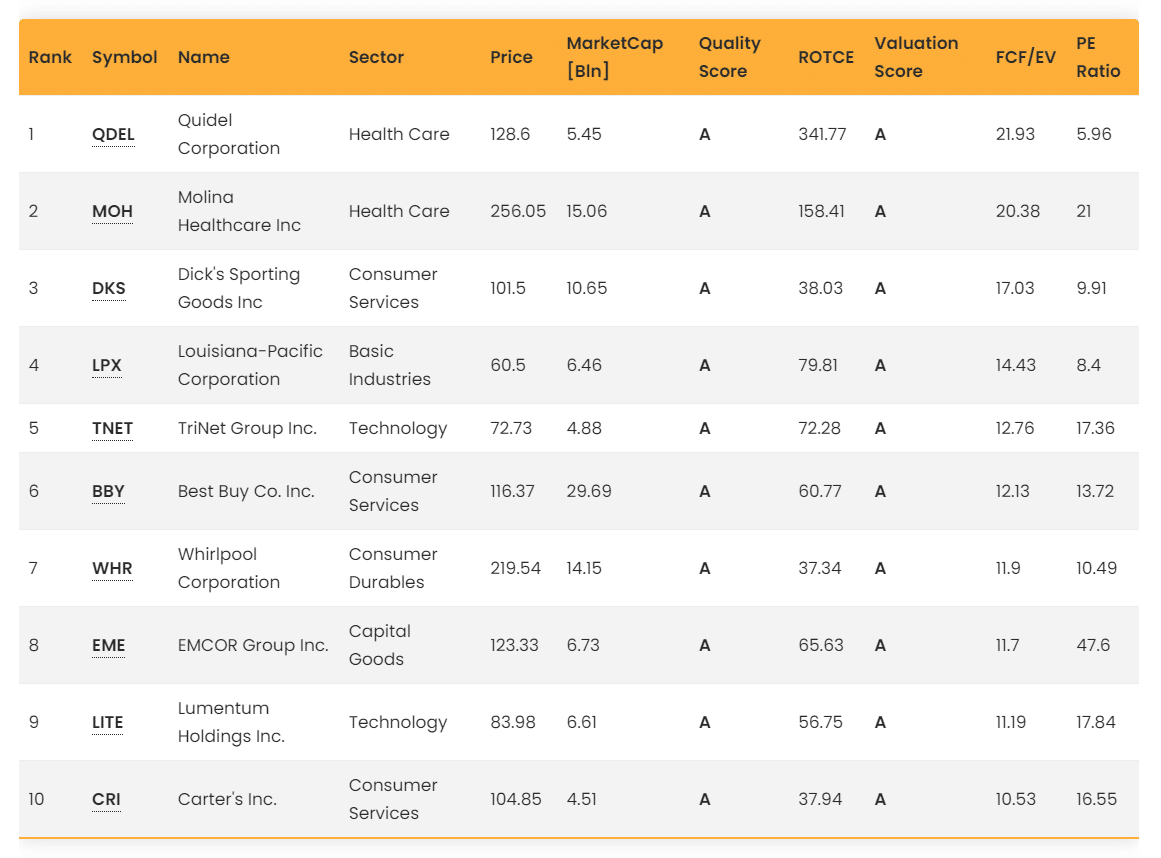The width and height of the screenshot is (1161, 858).
Task: Click the PE Ratio column header
Action: [1098, 57]
